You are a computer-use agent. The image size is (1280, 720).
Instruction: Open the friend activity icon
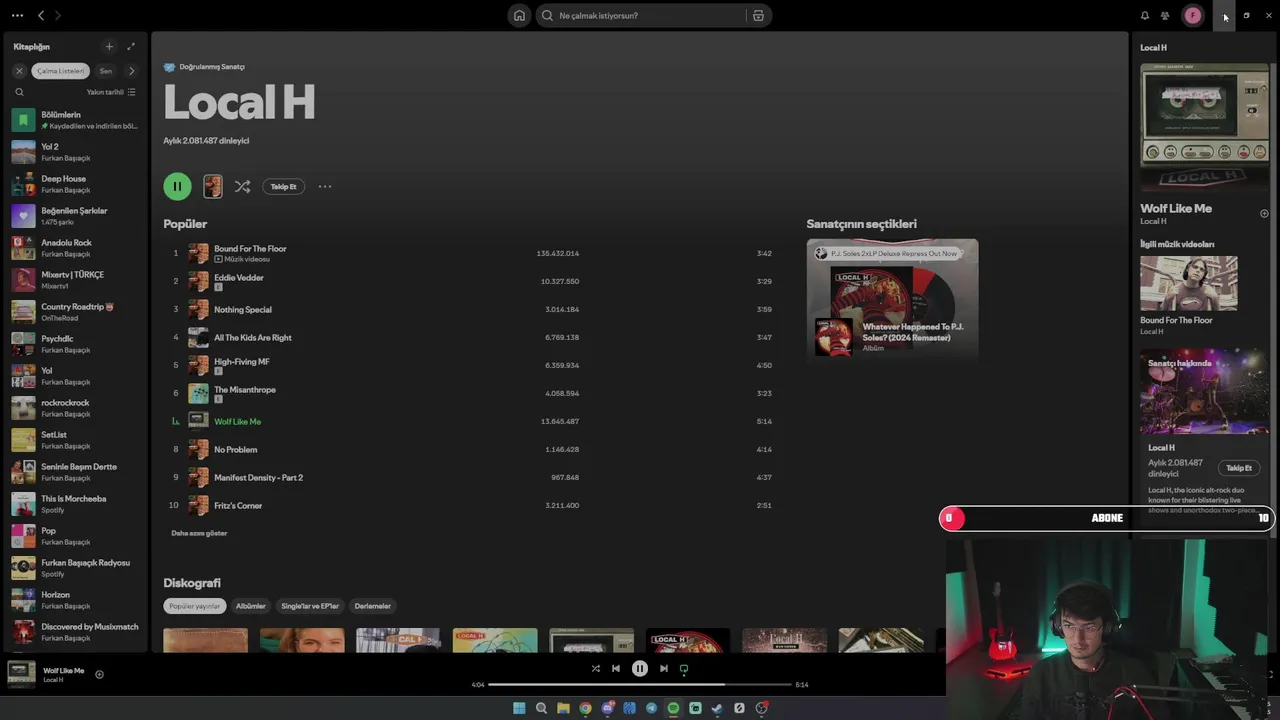click(x=1165, y=15)
